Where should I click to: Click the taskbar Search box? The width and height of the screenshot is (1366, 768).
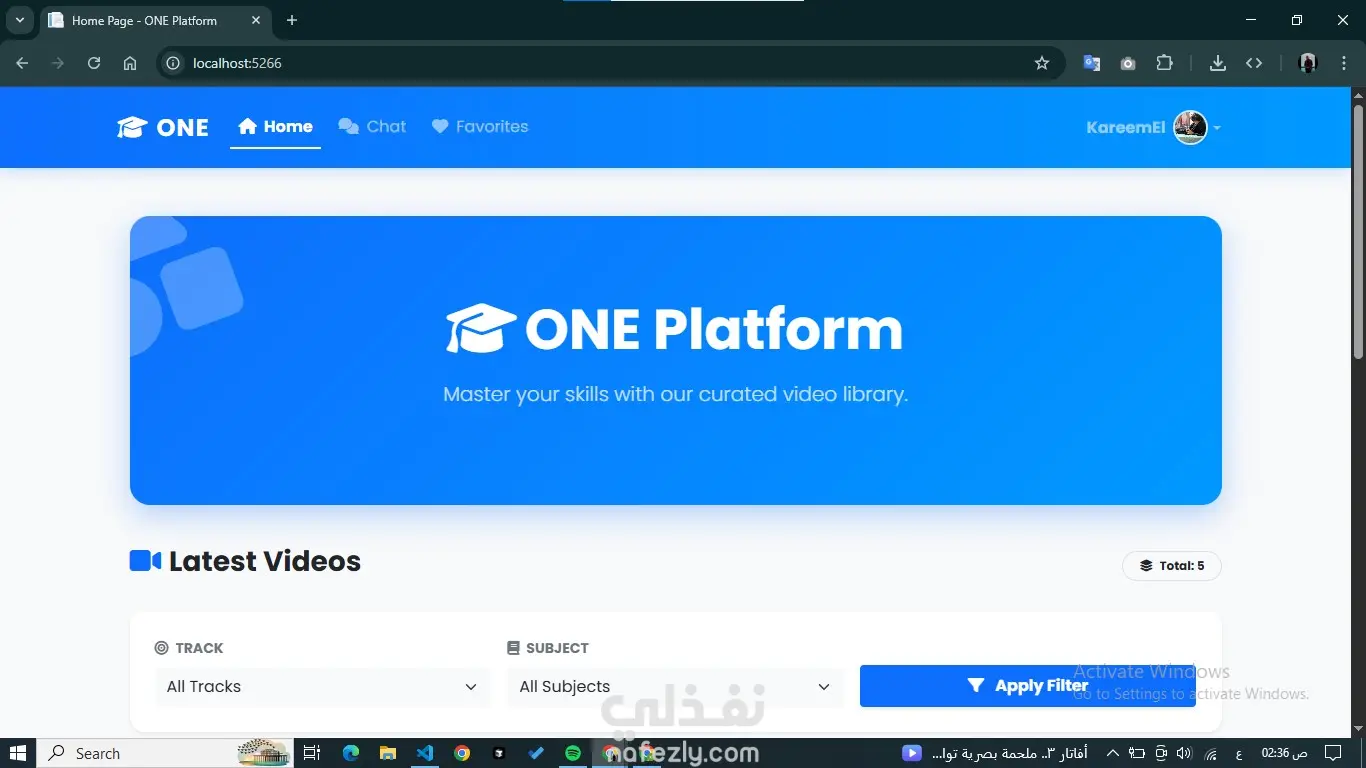pos(165,753)
